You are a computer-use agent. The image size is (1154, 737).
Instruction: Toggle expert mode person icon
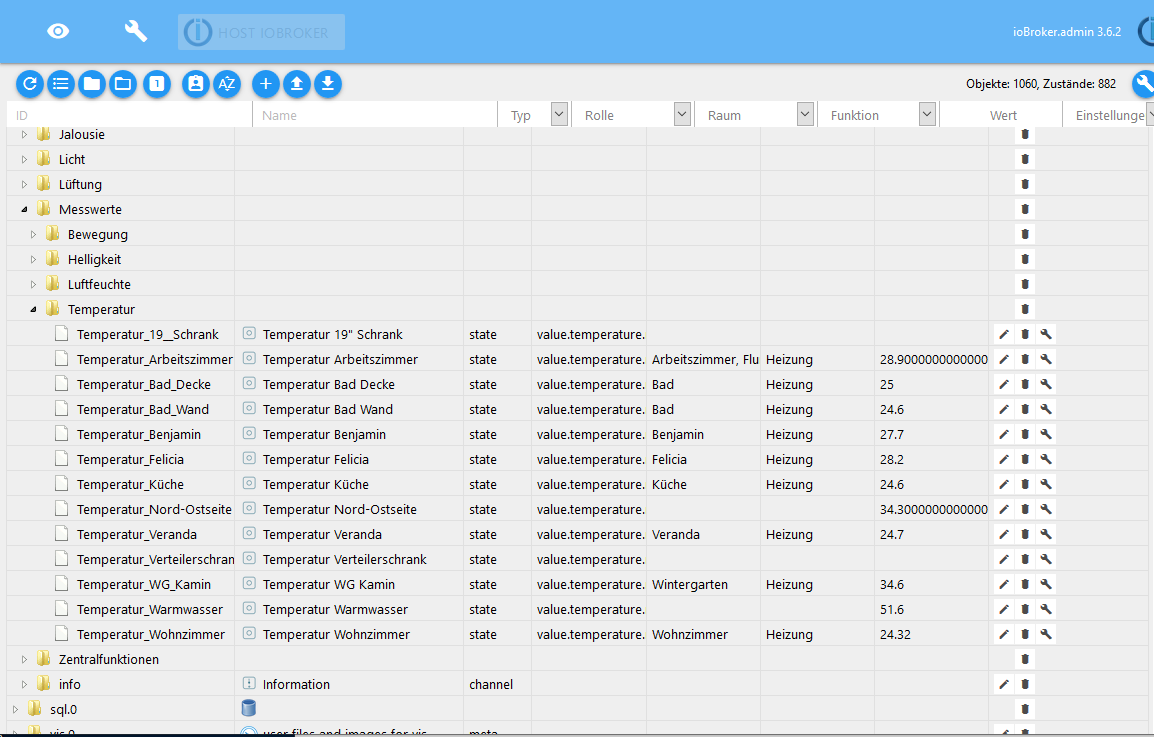pos(196,84)
